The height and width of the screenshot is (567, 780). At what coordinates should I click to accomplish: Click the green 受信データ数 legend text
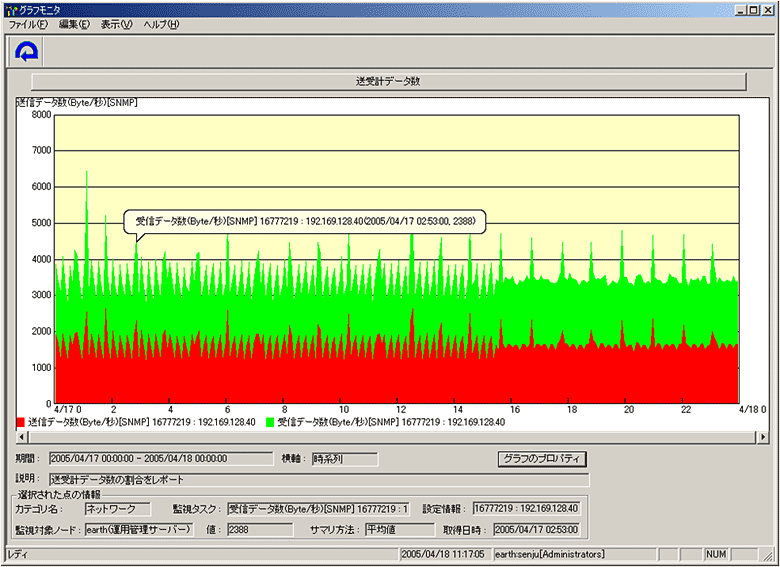[391, 423]
